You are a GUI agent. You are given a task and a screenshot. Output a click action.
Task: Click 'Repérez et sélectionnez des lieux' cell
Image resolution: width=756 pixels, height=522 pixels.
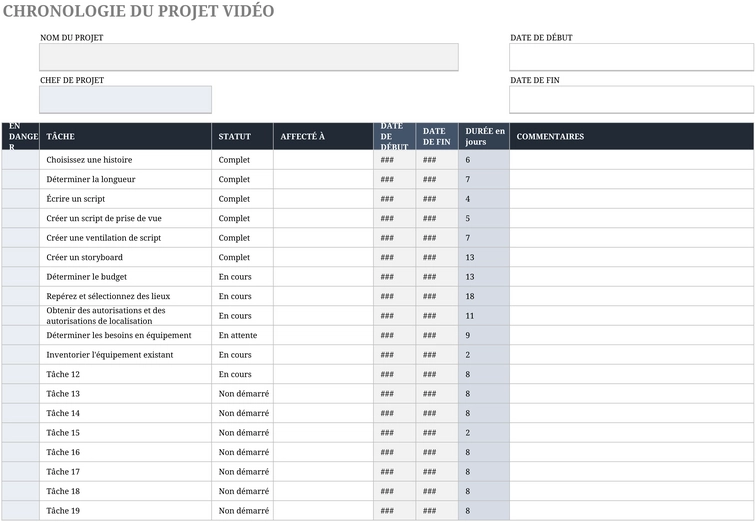coord(125,296)
